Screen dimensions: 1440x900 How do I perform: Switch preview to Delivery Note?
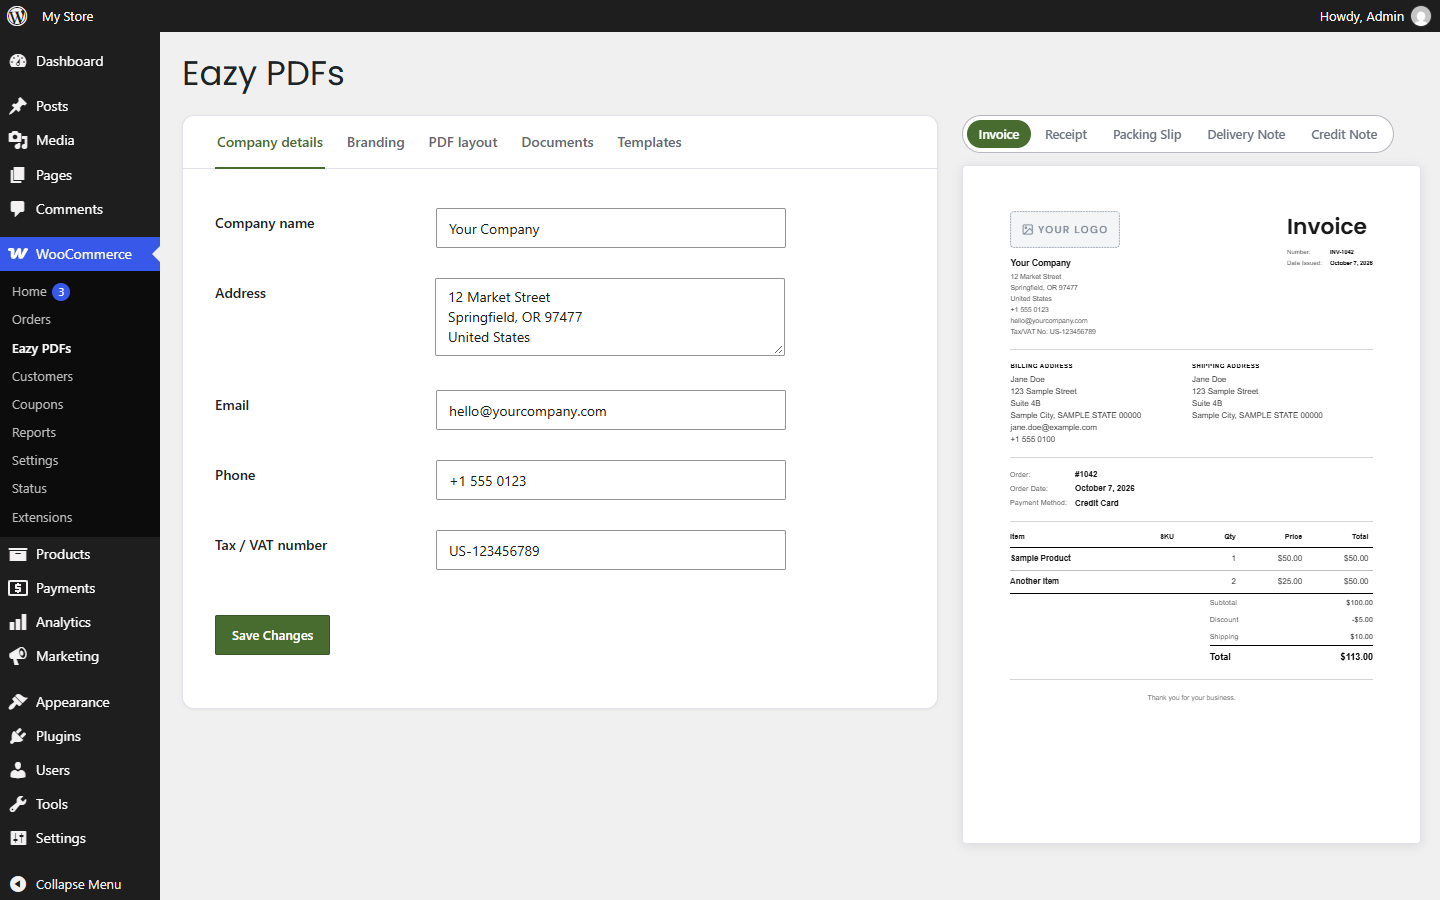click(x=1246, y=134)
